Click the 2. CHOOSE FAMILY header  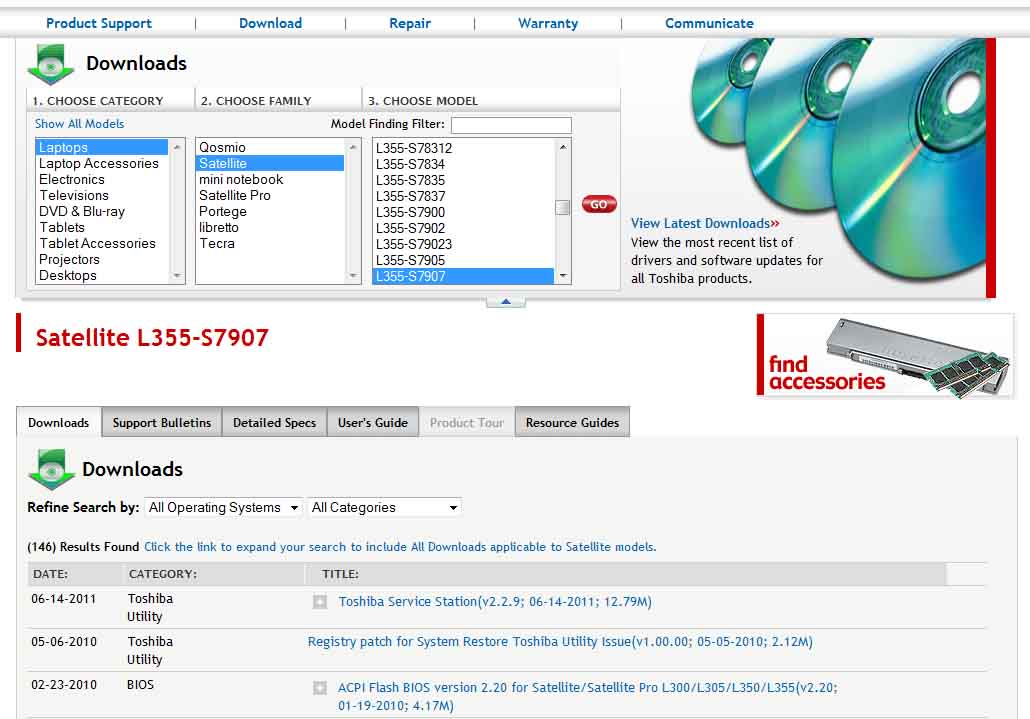coord(256,101)
